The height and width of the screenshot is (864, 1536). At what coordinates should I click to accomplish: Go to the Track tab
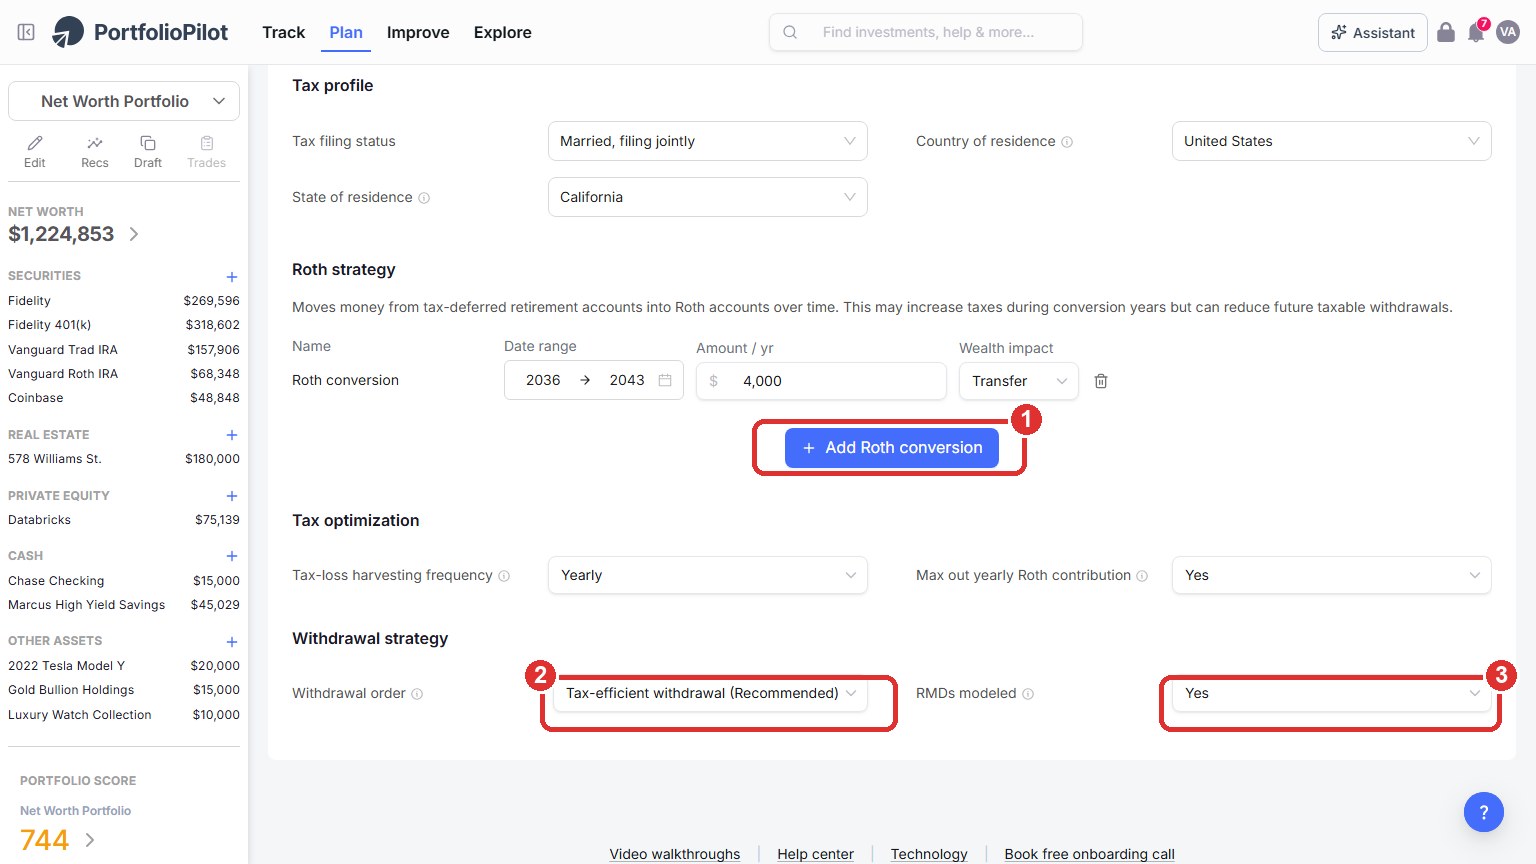click(x=284, y=32)
